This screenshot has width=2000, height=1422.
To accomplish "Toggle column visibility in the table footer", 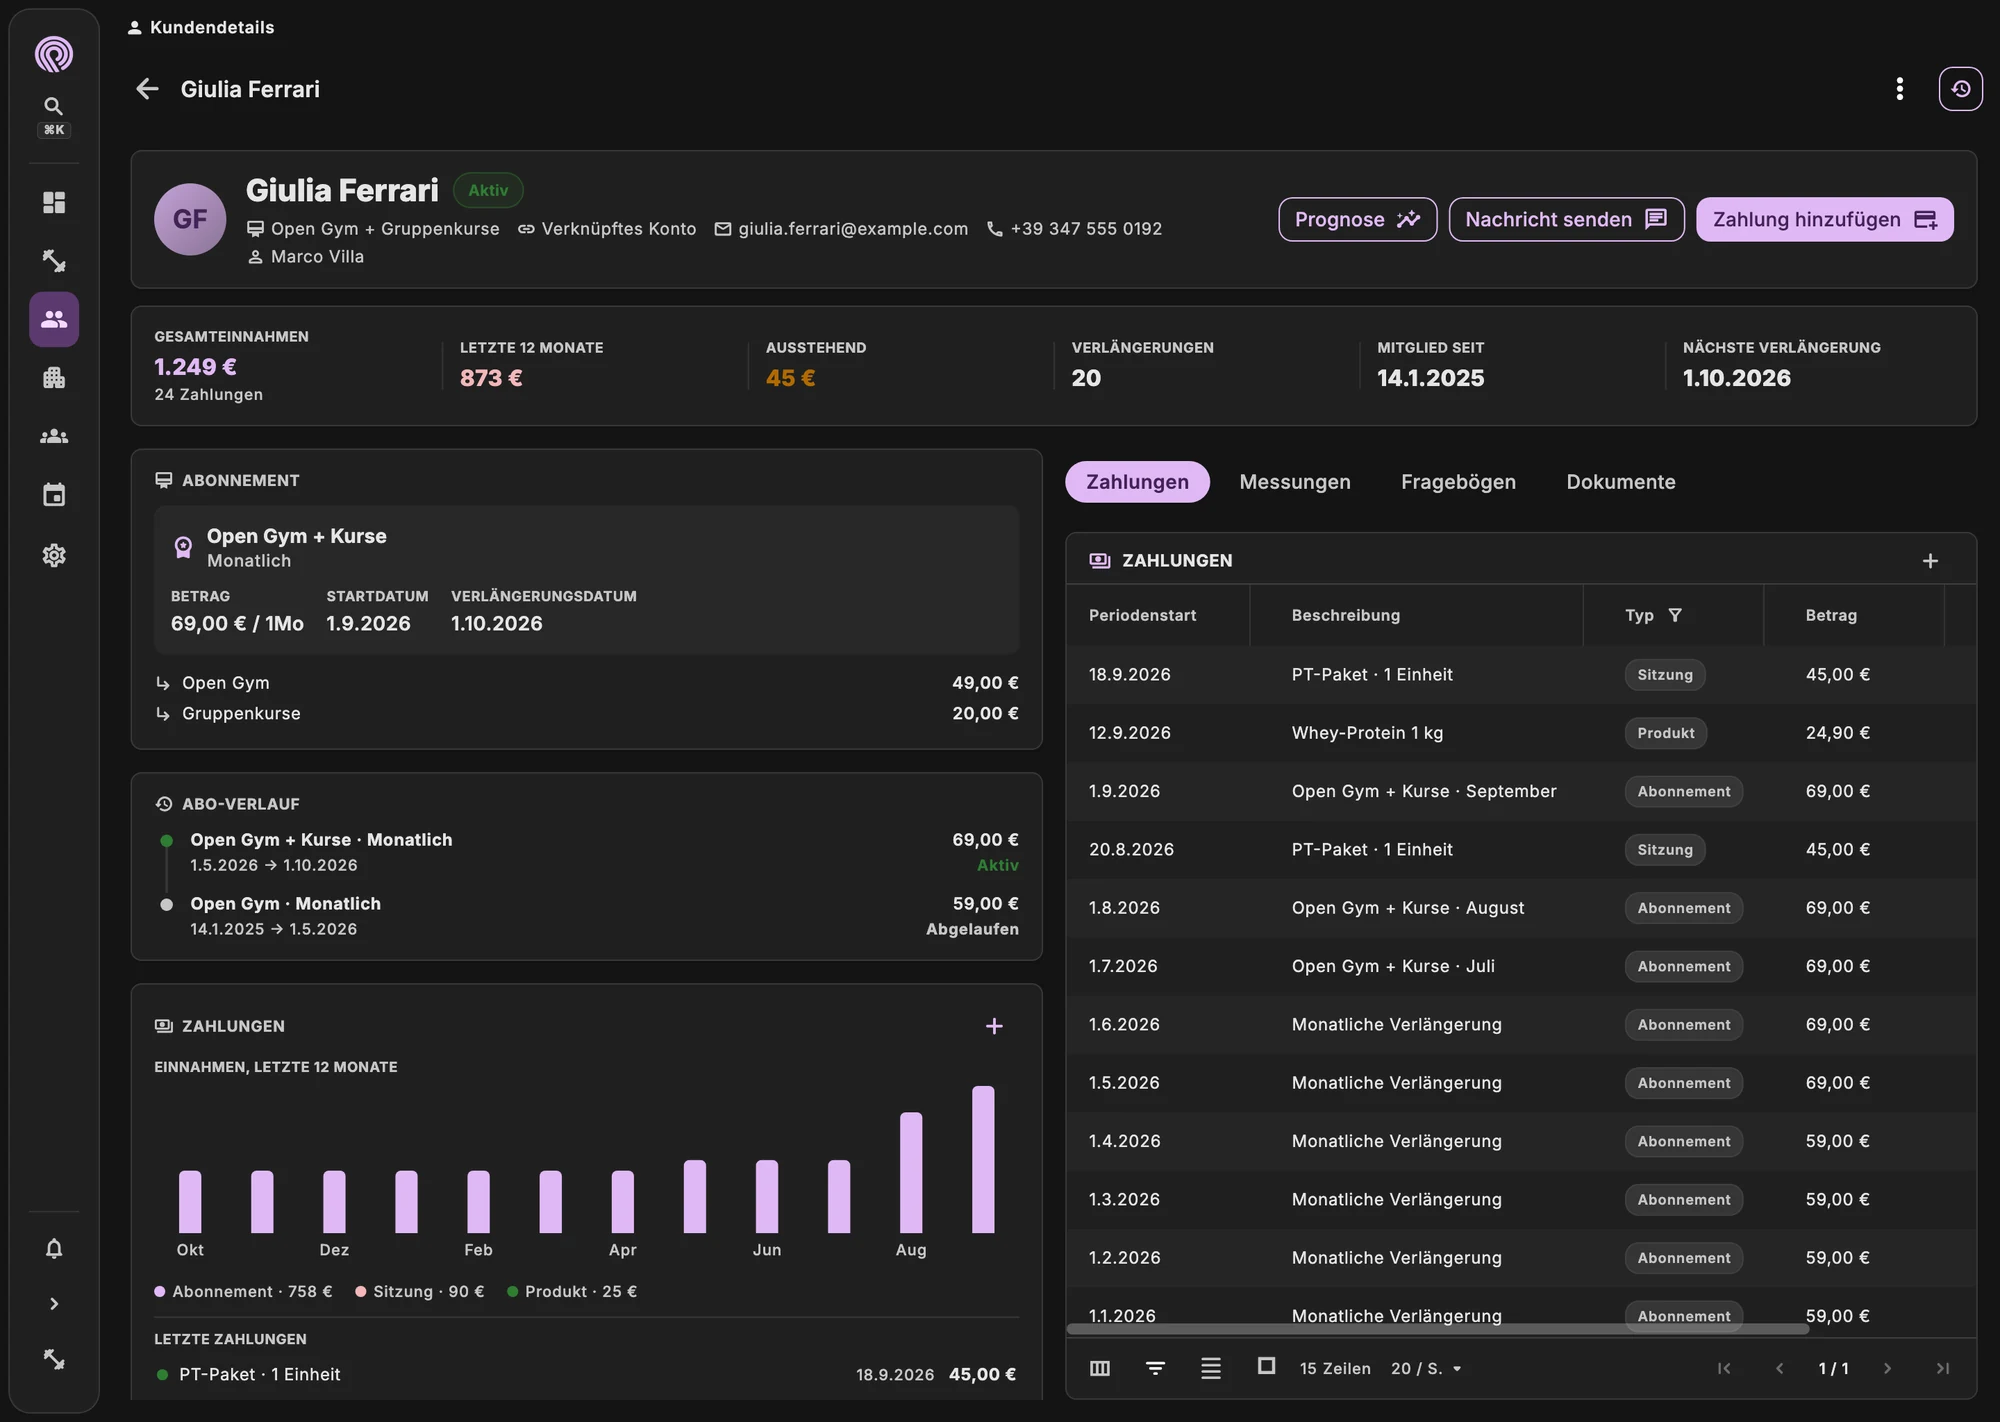I will [1100, 1368].
